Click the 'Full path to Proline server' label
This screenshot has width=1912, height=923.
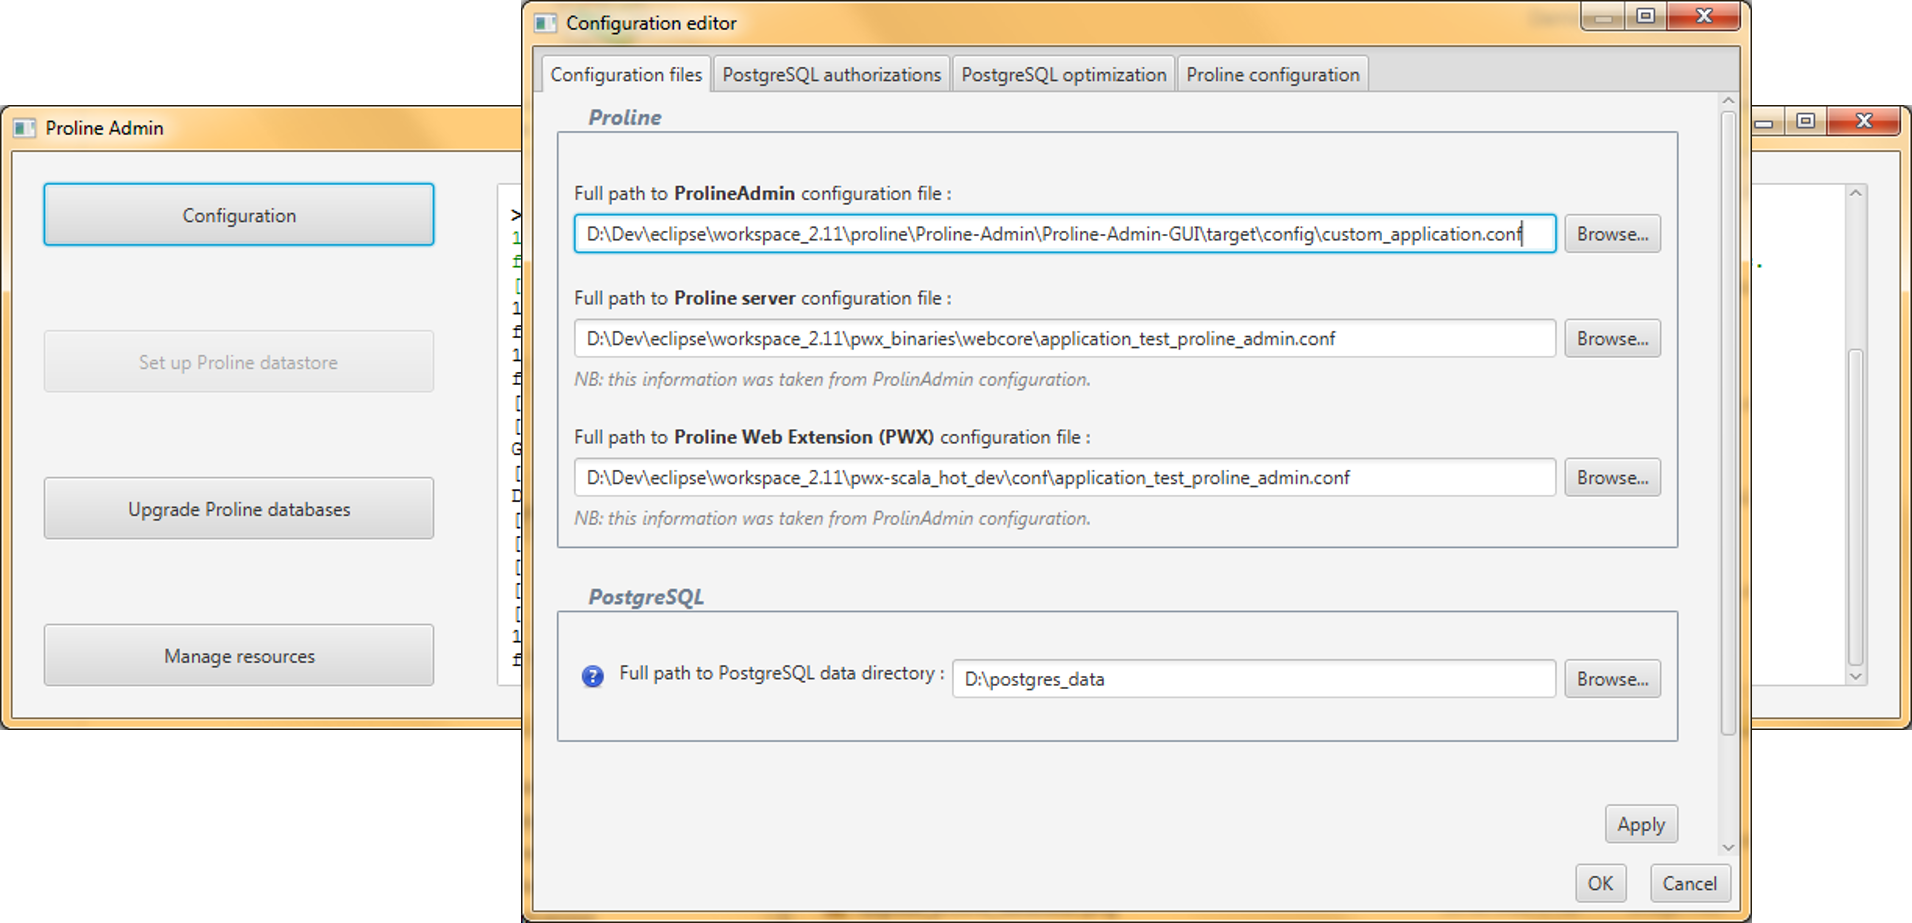762,298
